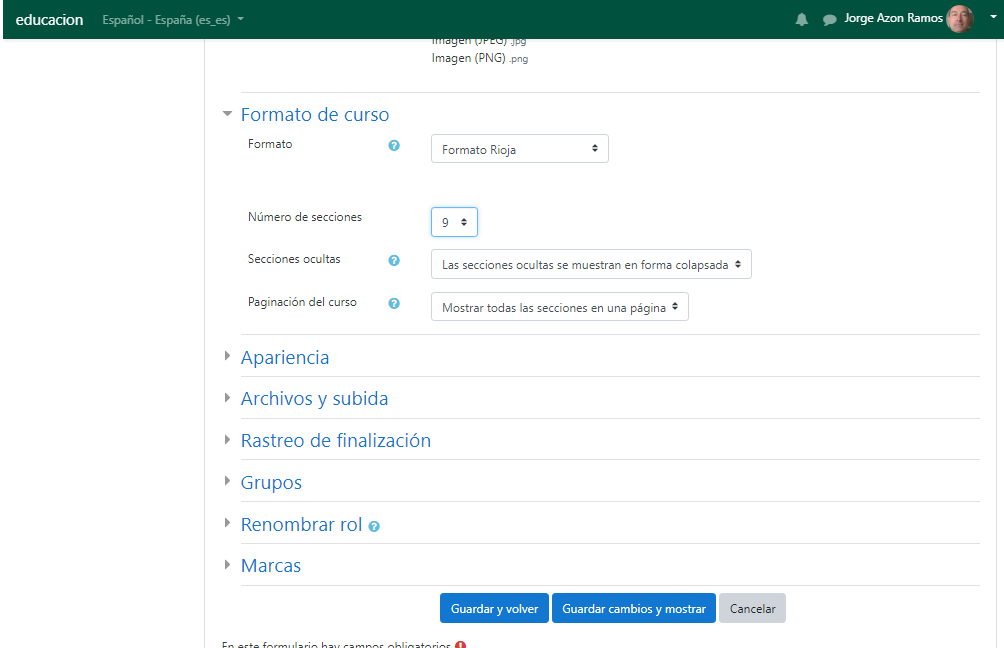The width and height of the screenshot is (1004, 648).
Task: Collapse the Formato de curso section
Action: coord(314,115)
